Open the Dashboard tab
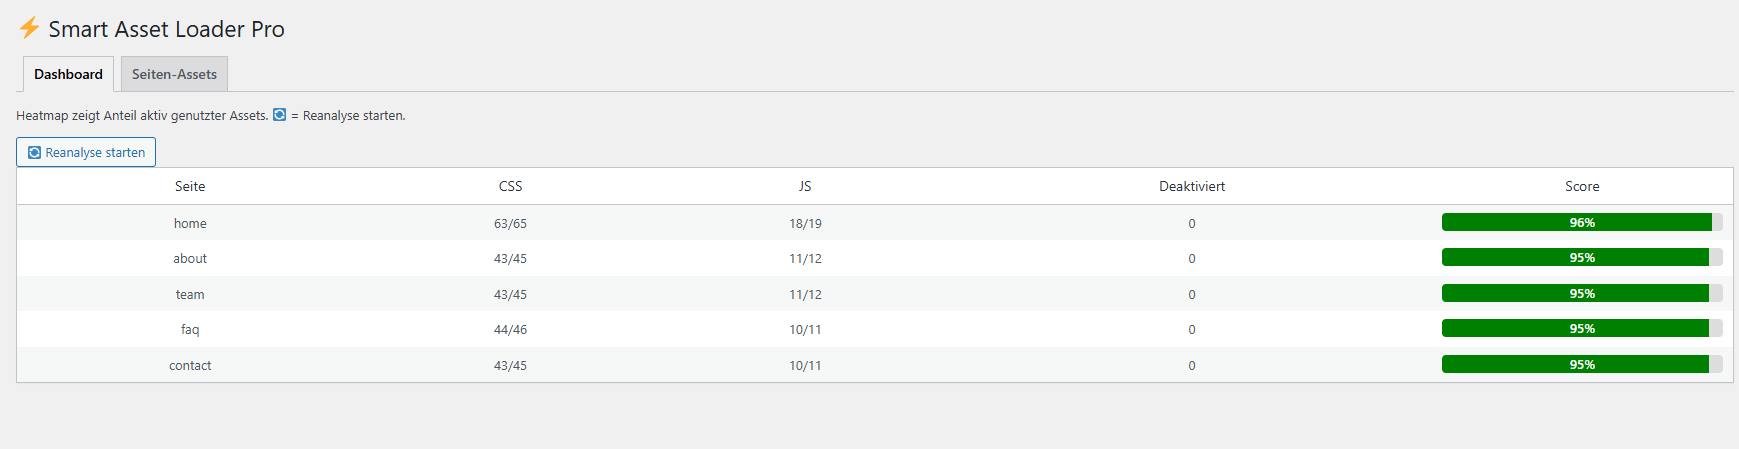 point(68,74)
